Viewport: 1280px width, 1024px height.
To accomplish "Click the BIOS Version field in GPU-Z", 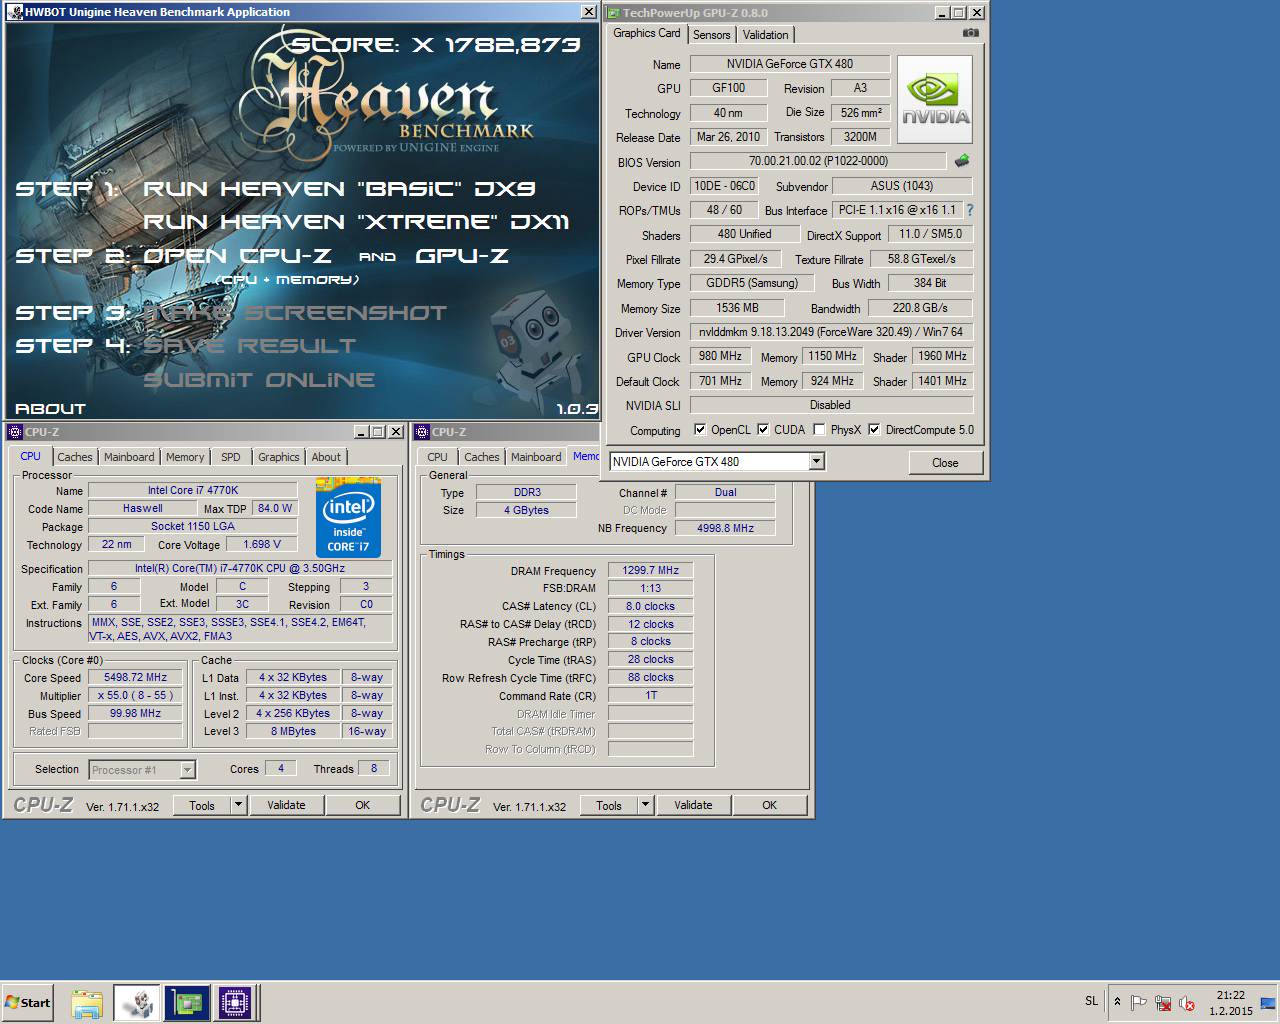I will [x=818, y=161].
